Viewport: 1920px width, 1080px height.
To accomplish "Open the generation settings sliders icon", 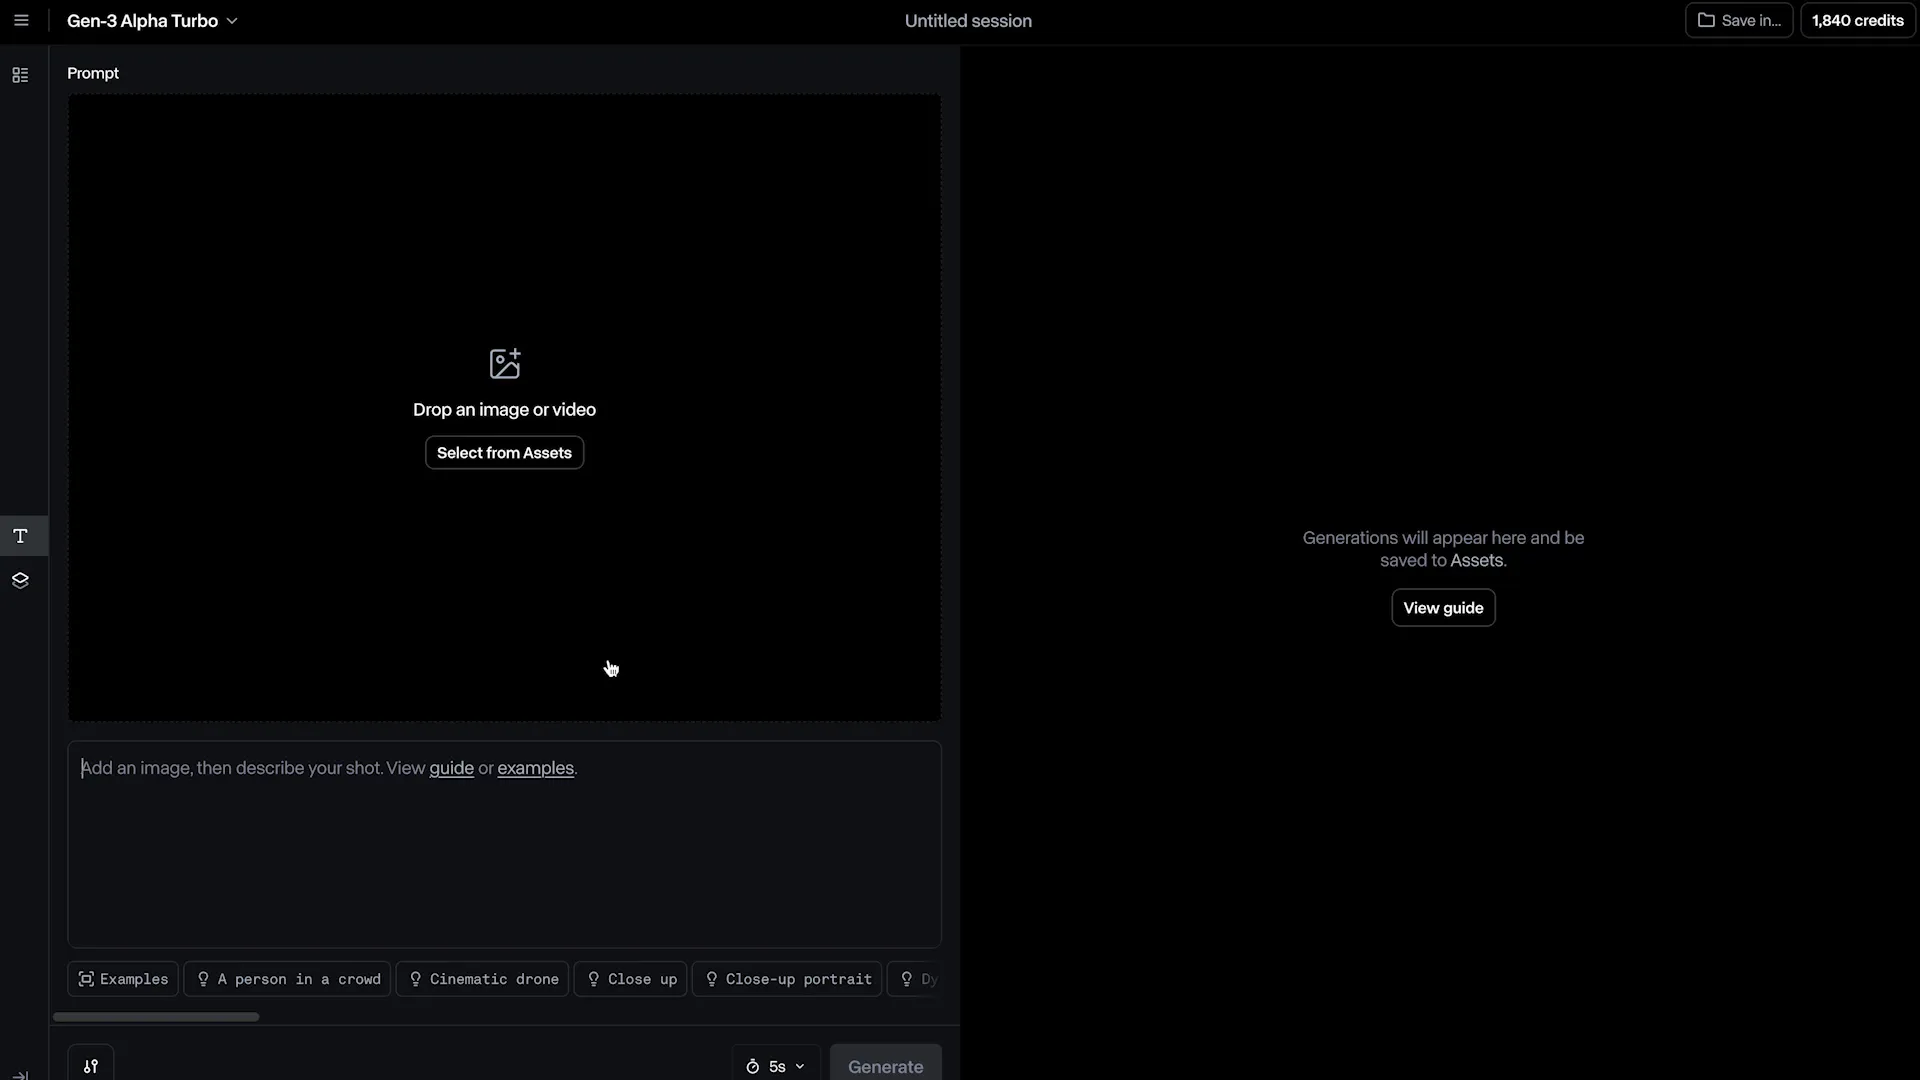I will (91, 1065).
